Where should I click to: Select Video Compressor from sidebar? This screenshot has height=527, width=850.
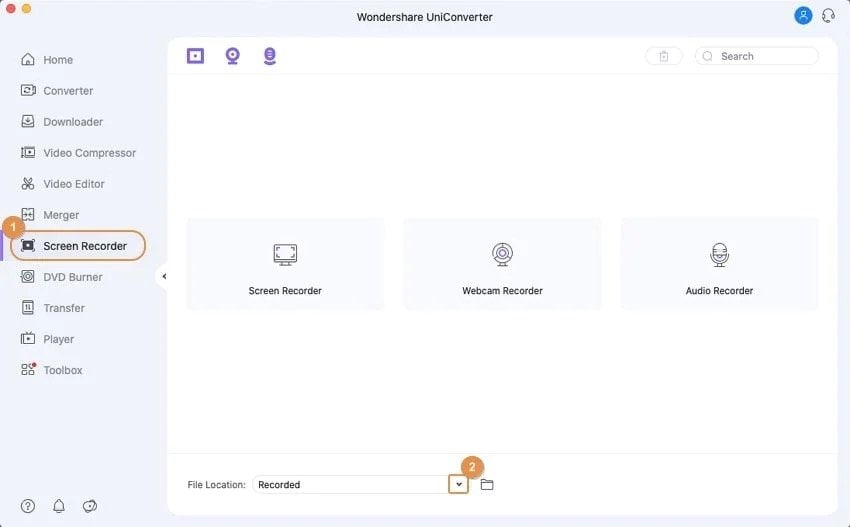78,153
